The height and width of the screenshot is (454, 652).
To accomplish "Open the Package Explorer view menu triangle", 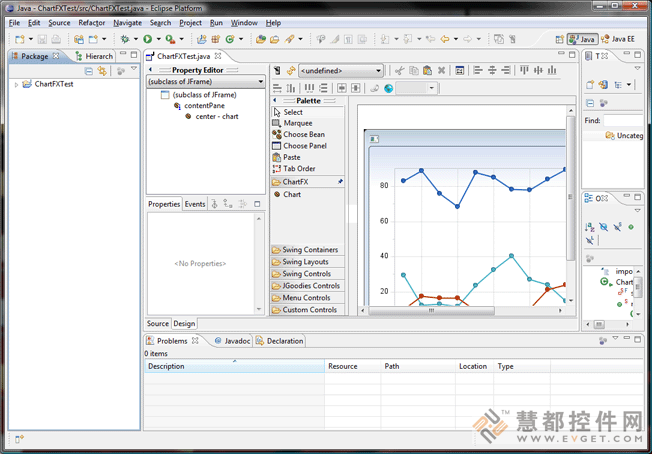I will [134, 69].
